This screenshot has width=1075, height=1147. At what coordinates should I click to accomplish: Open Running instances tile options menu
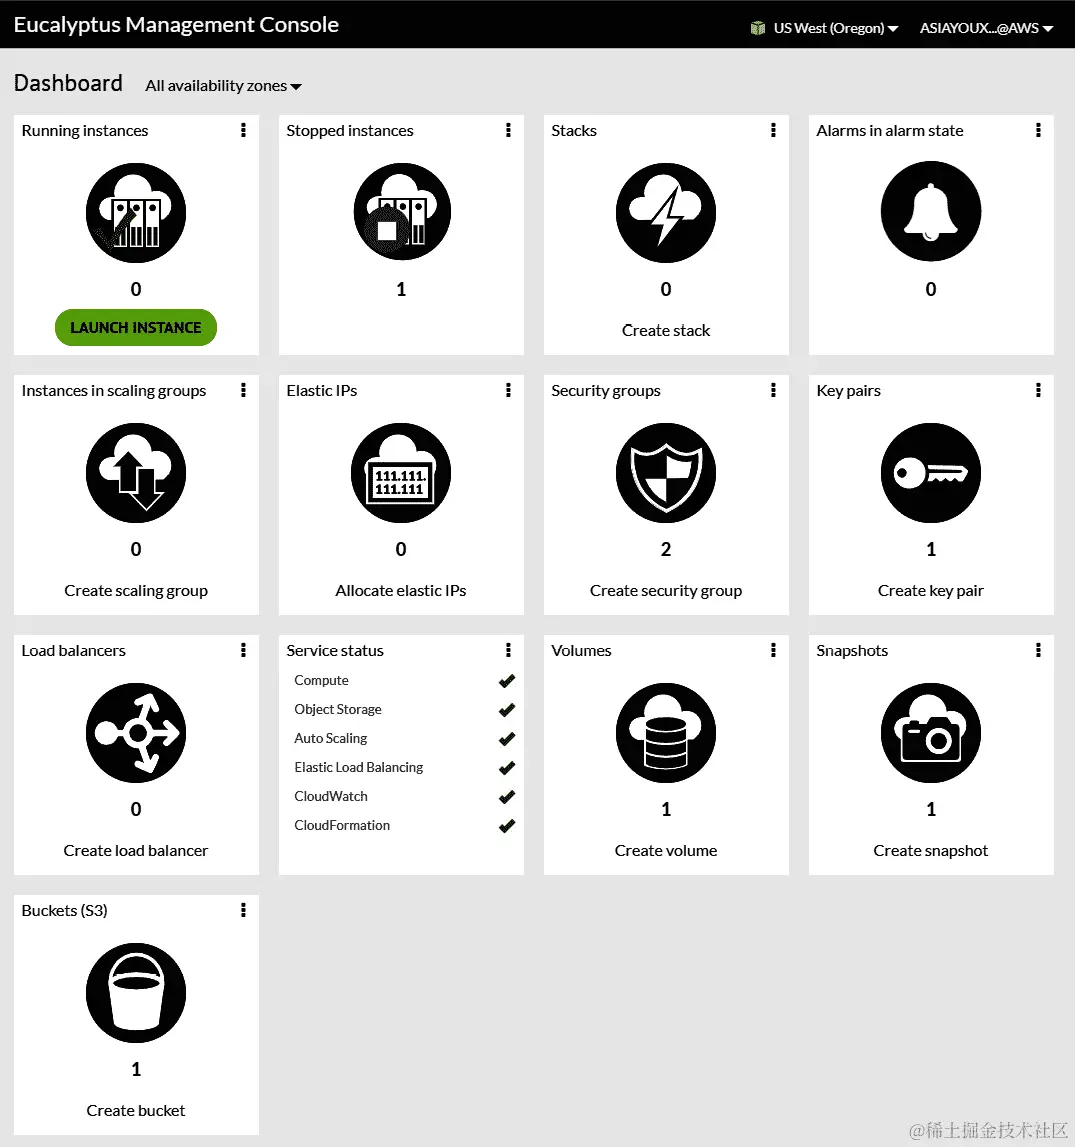[x=244, y=130]
